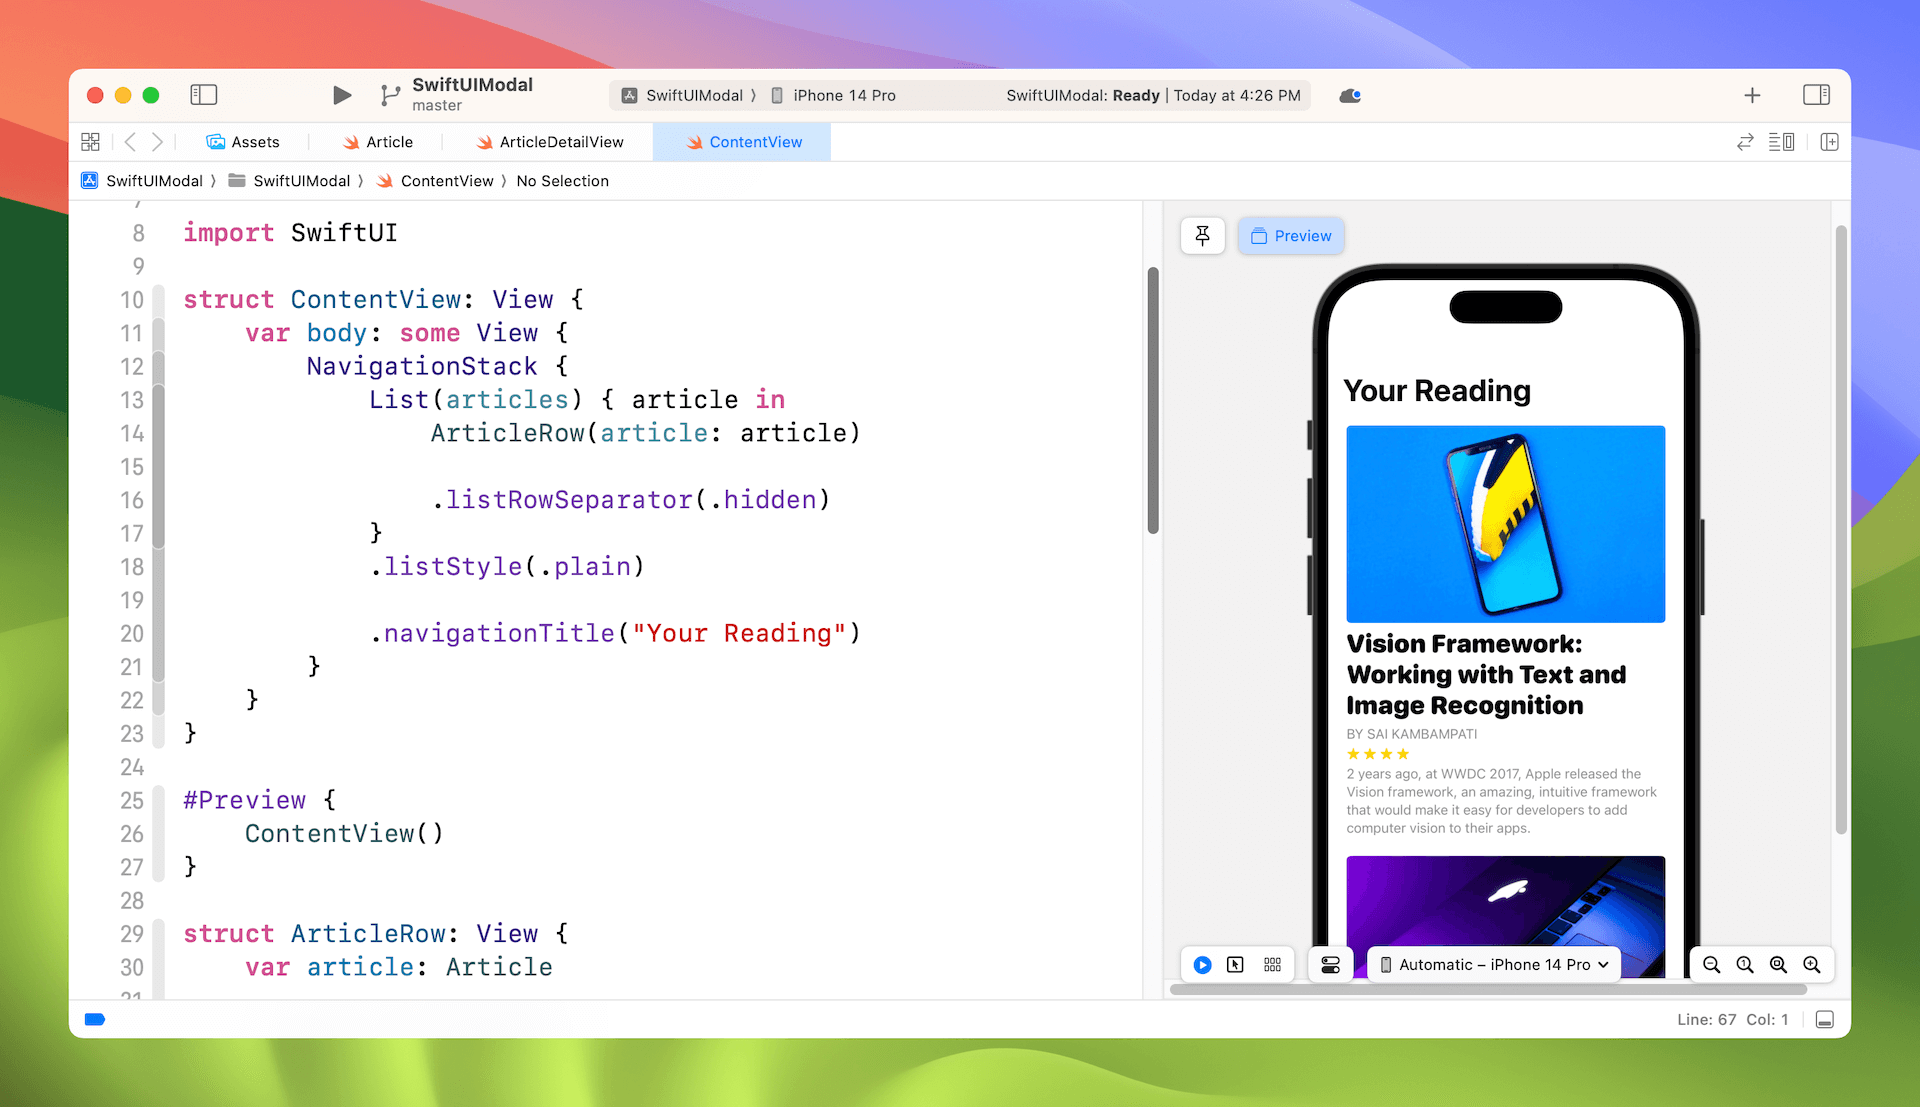Viewport: 1920px width, 1107px height.
Task: Toggle the left navigator sidebar
Action: (204, 95)
